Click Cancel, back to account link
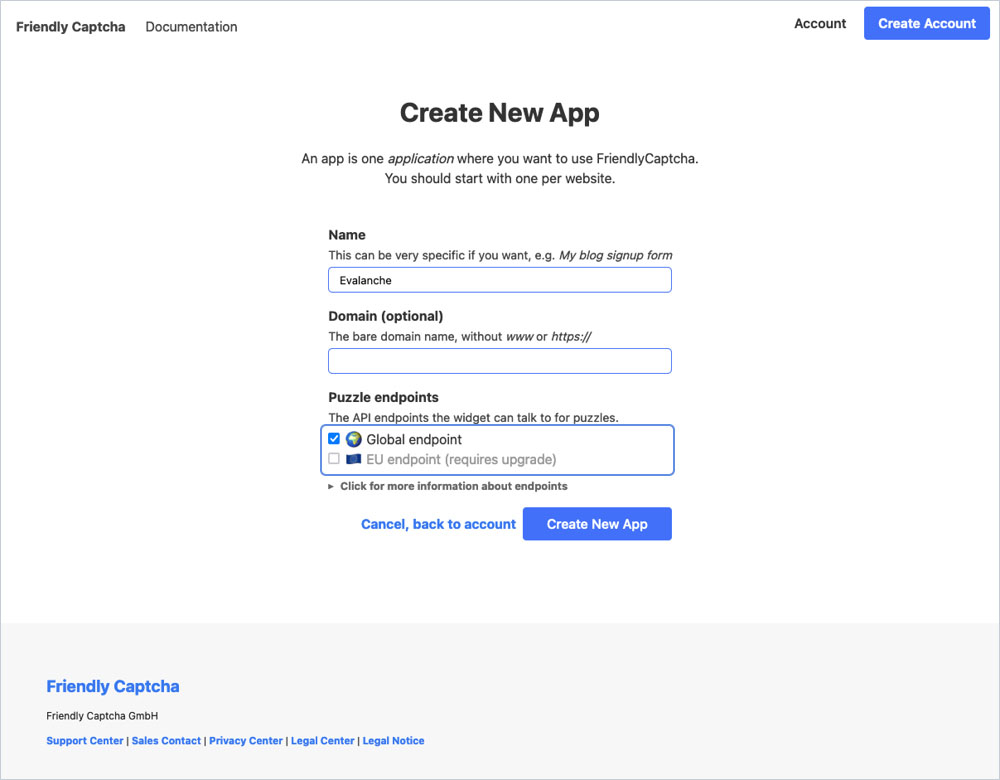This screenshot has height=780, width=1000. pyautogui.click(x=438, y=524)
